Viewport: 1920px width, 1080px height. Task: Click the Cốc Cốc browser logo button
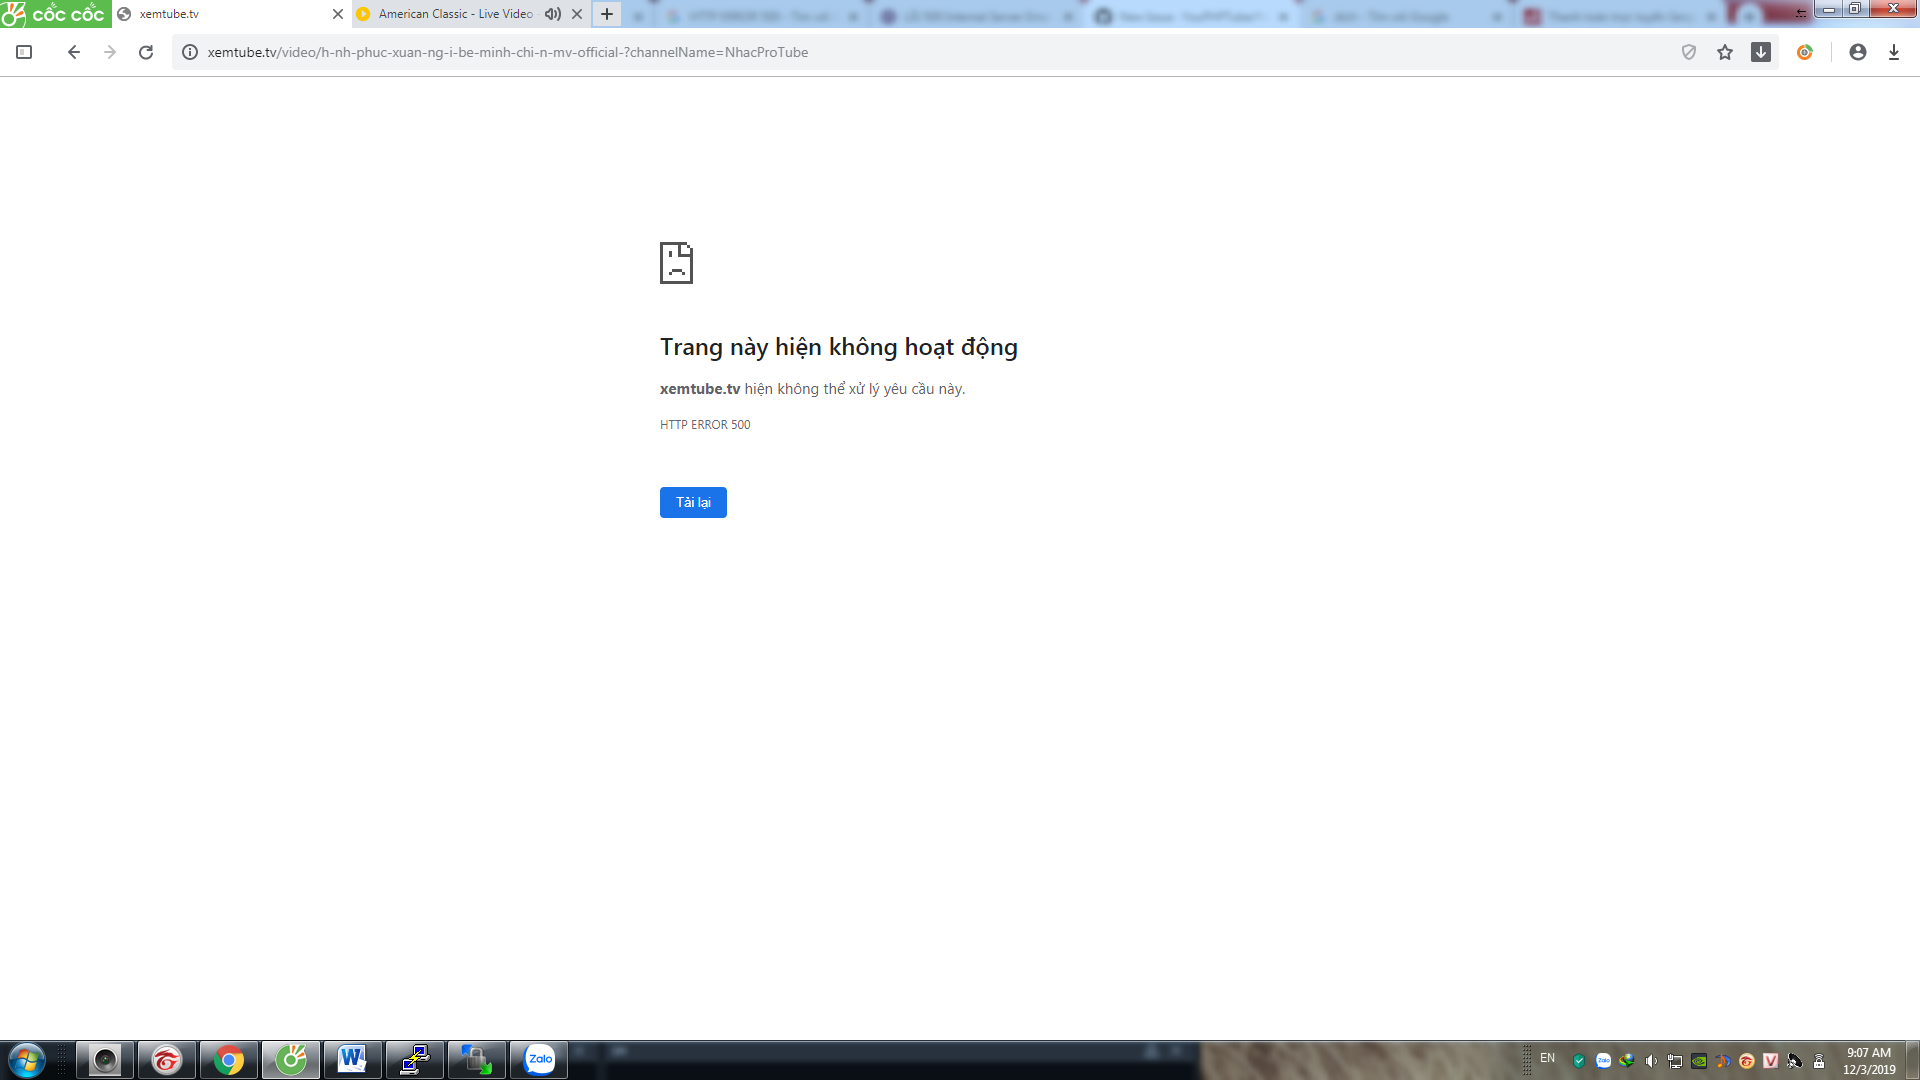coord(55,14)
